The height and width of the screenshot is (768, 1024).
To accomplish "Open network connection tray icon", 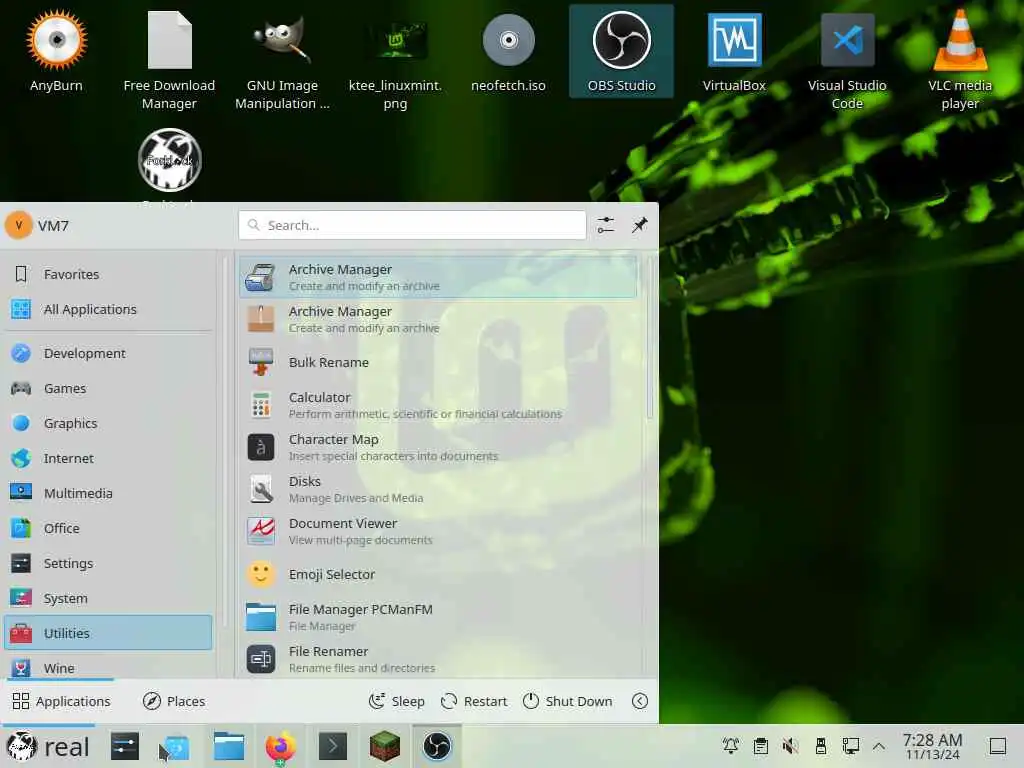I will click(x=850, y=746).
